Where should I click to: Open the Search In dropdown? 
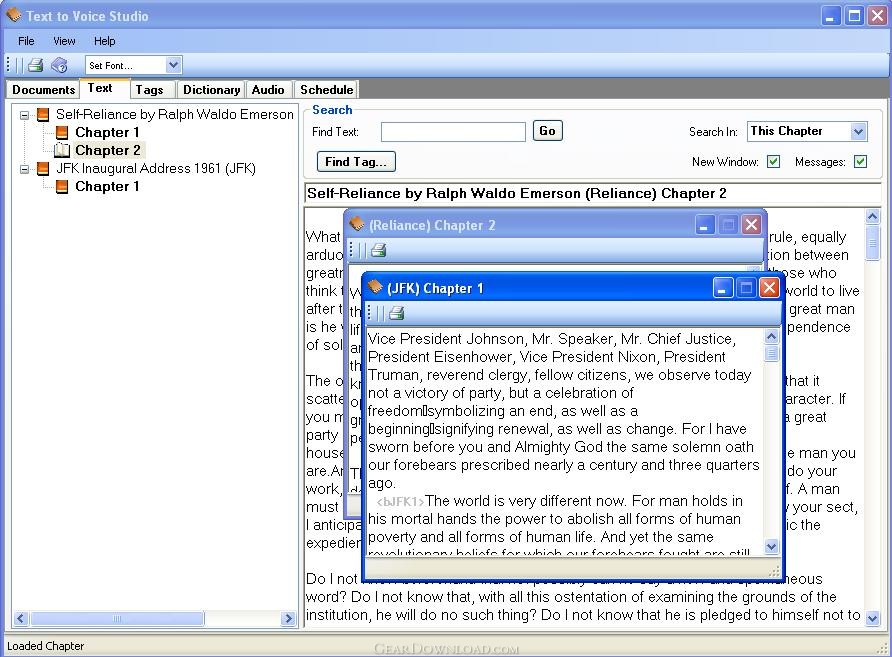pos(858,131)
